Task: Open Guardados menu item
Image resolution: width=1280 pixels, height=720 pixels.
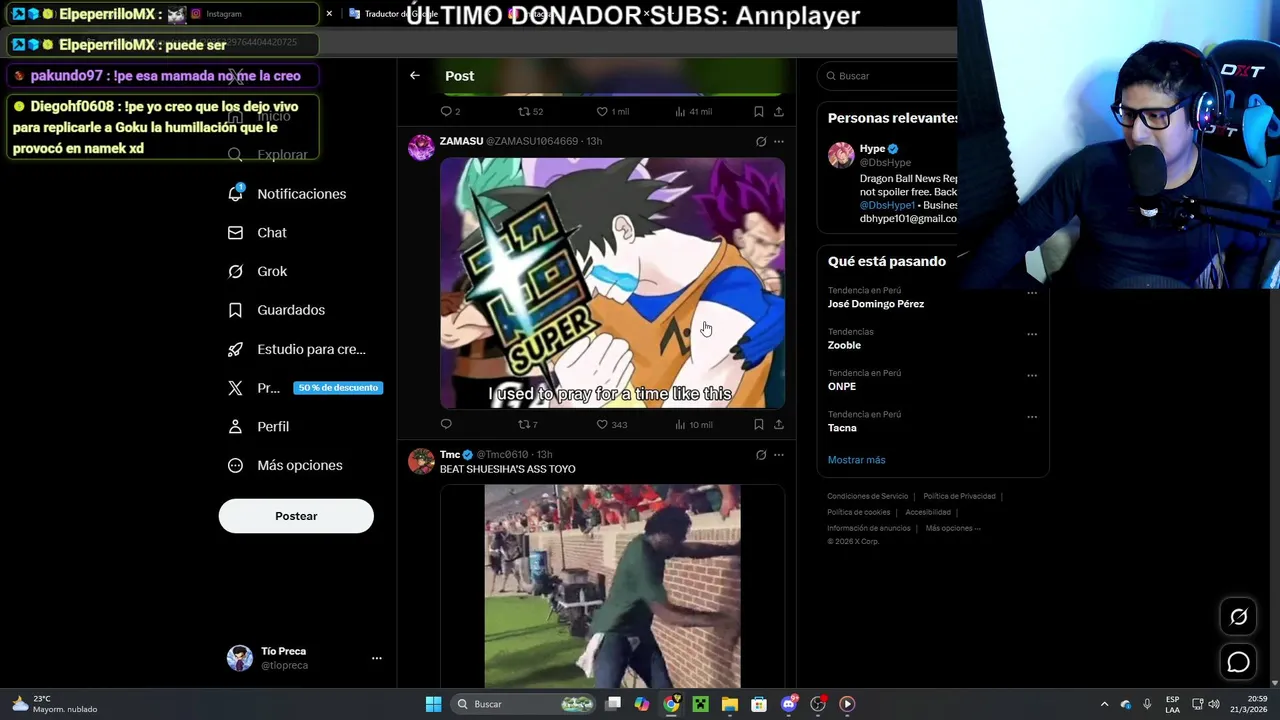Action: point(276,310)
